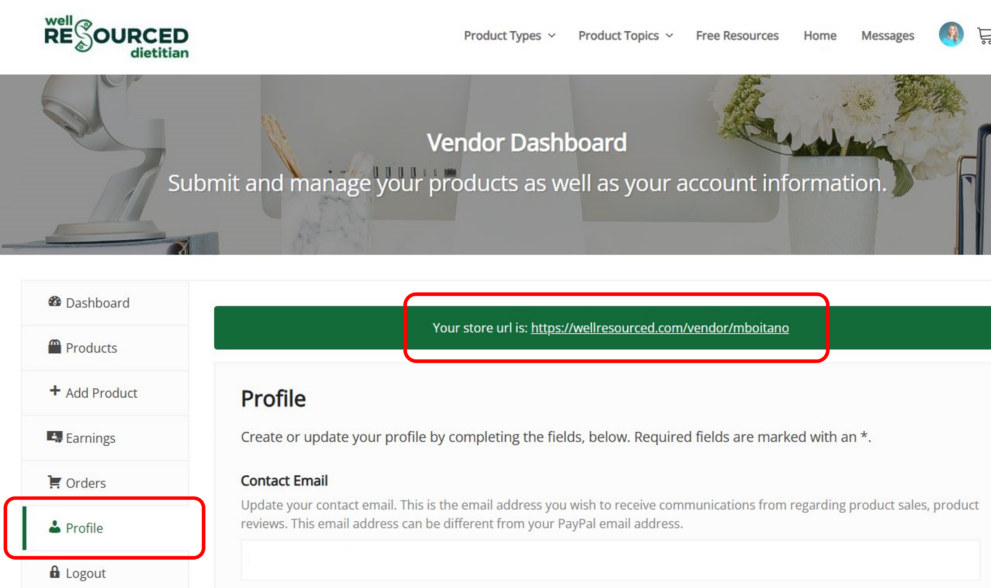Click the Orders cart icon in sidebar

pos(54,482)
